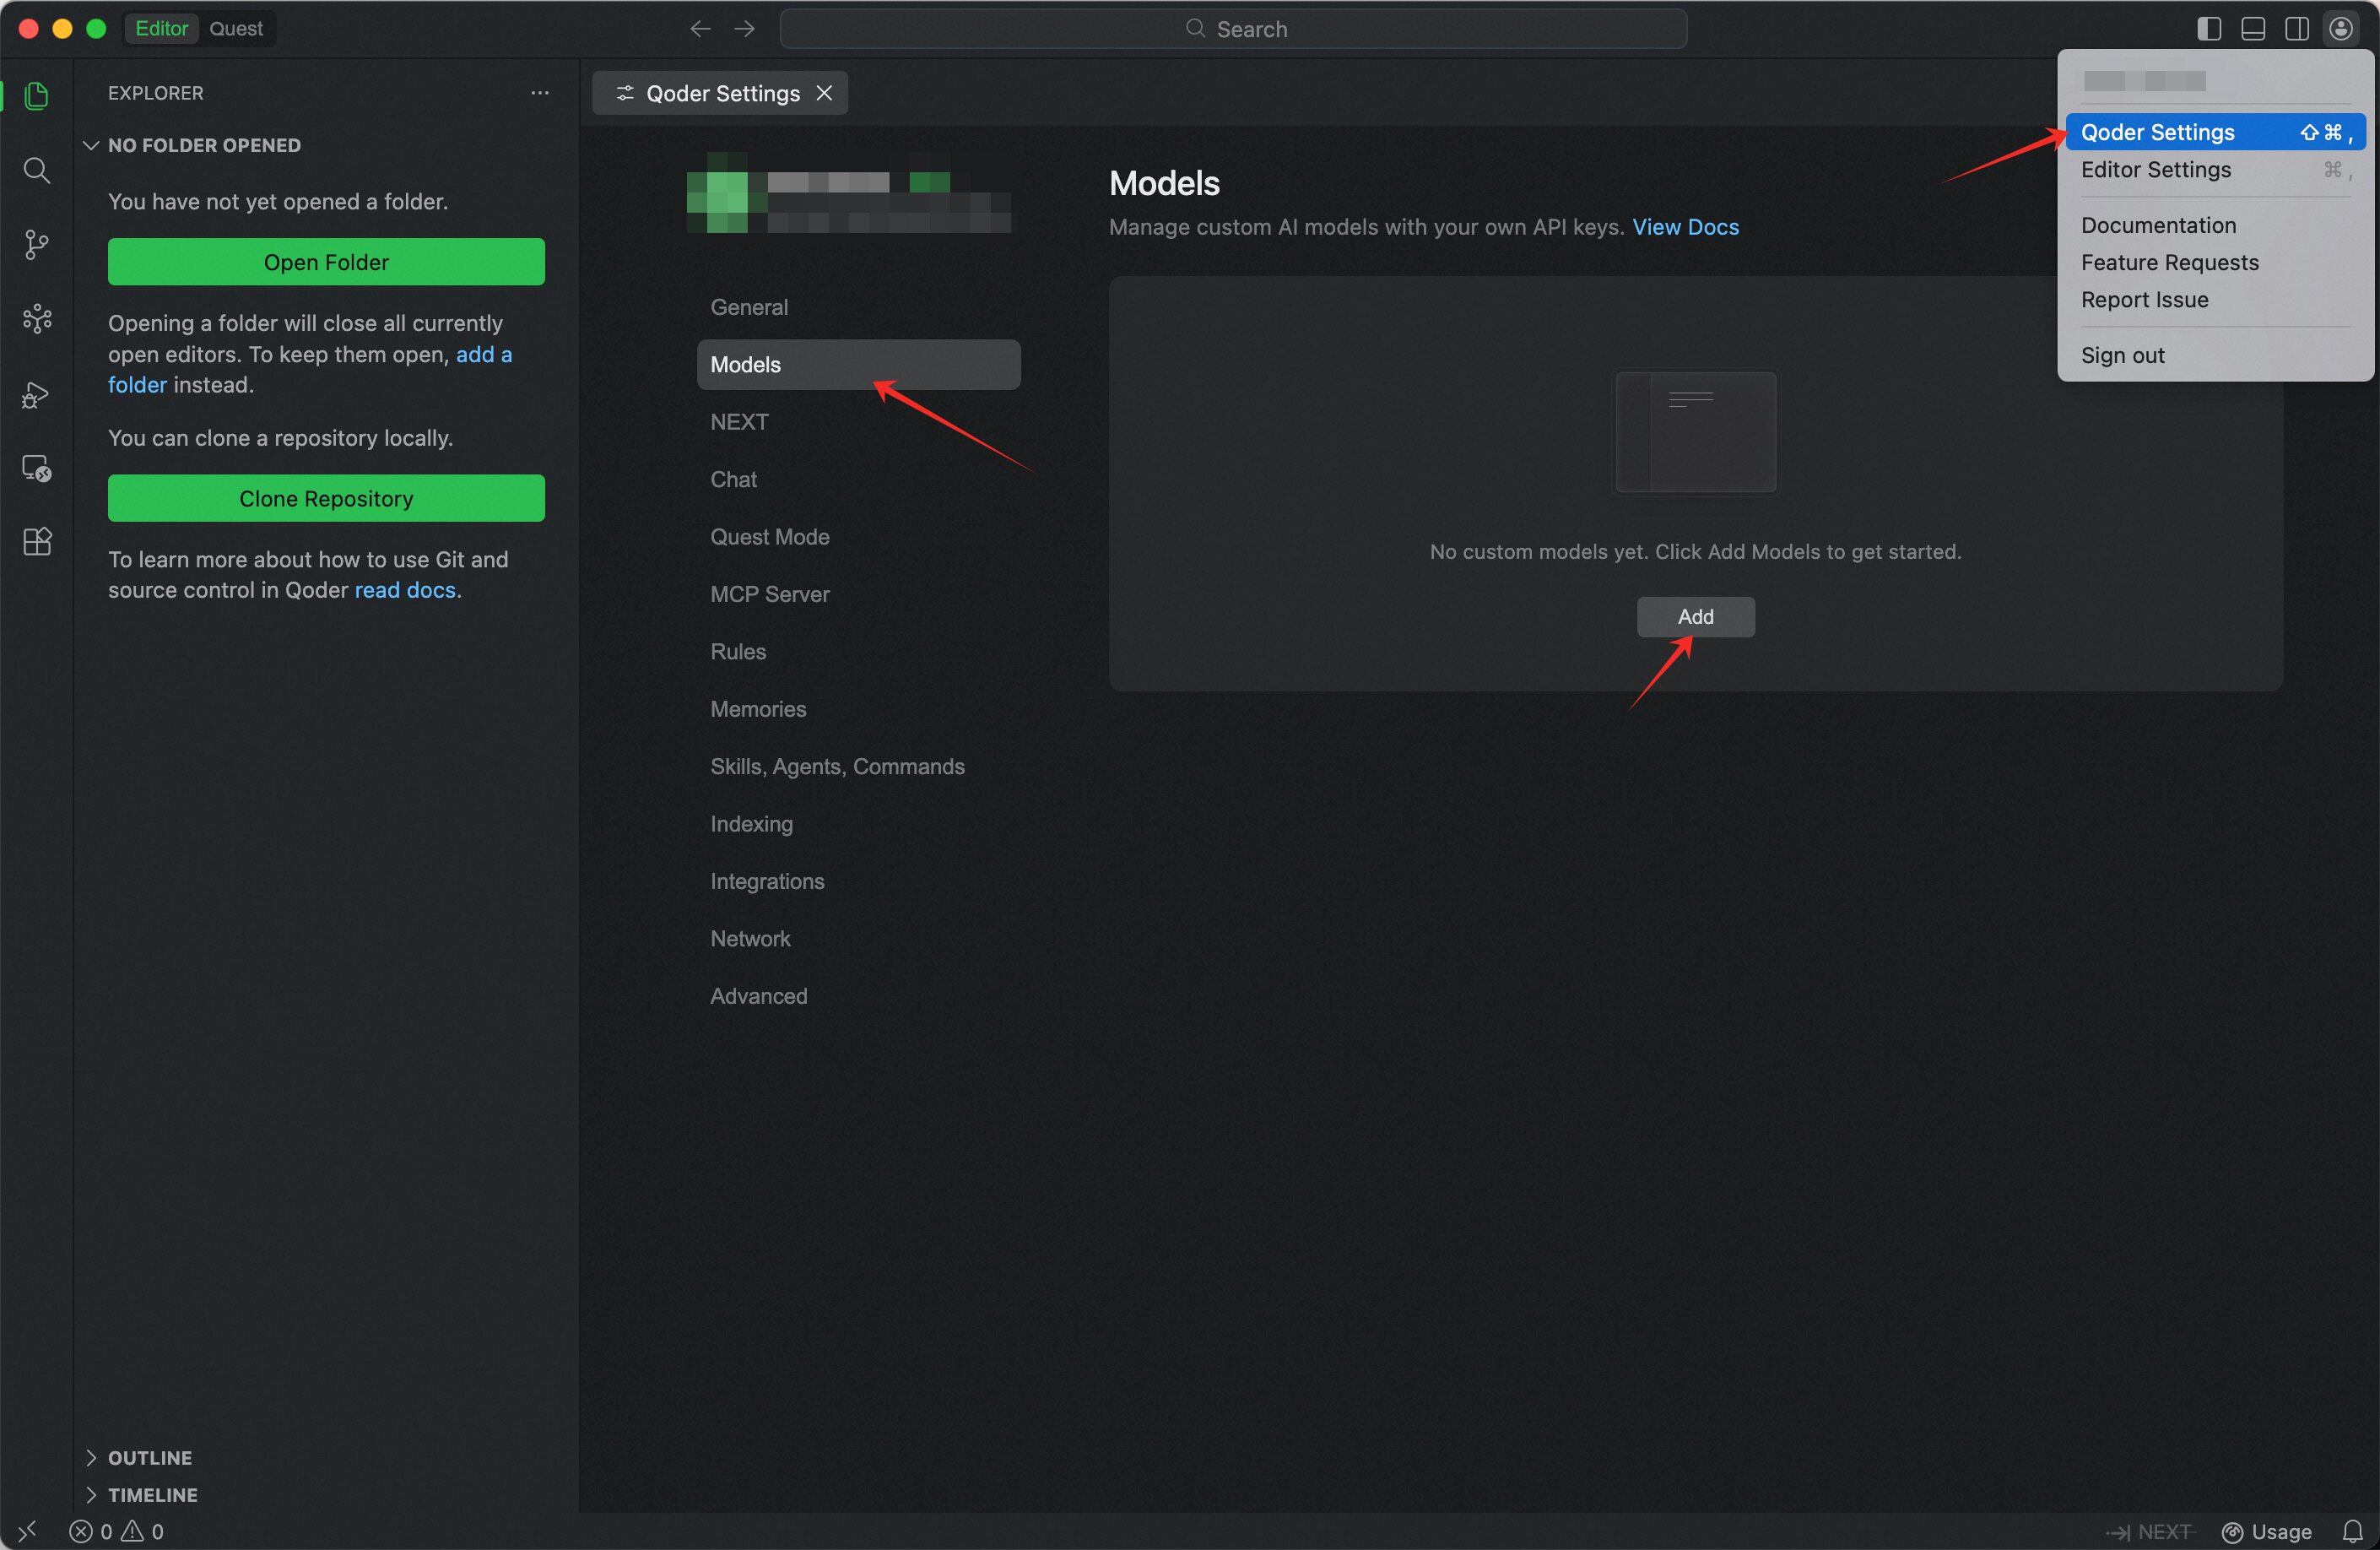The image size is (2380, 1550).
Task: Open the Remote Explorer icon
Action: pyautogui.click(x=37, y=468)
